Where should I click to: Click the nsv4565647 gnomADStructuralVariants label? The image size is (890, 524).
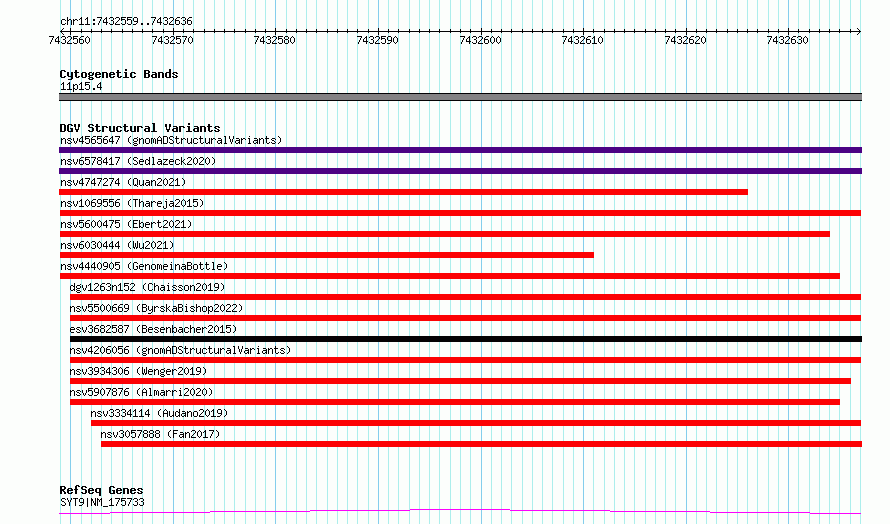click(x=171, y=140)
